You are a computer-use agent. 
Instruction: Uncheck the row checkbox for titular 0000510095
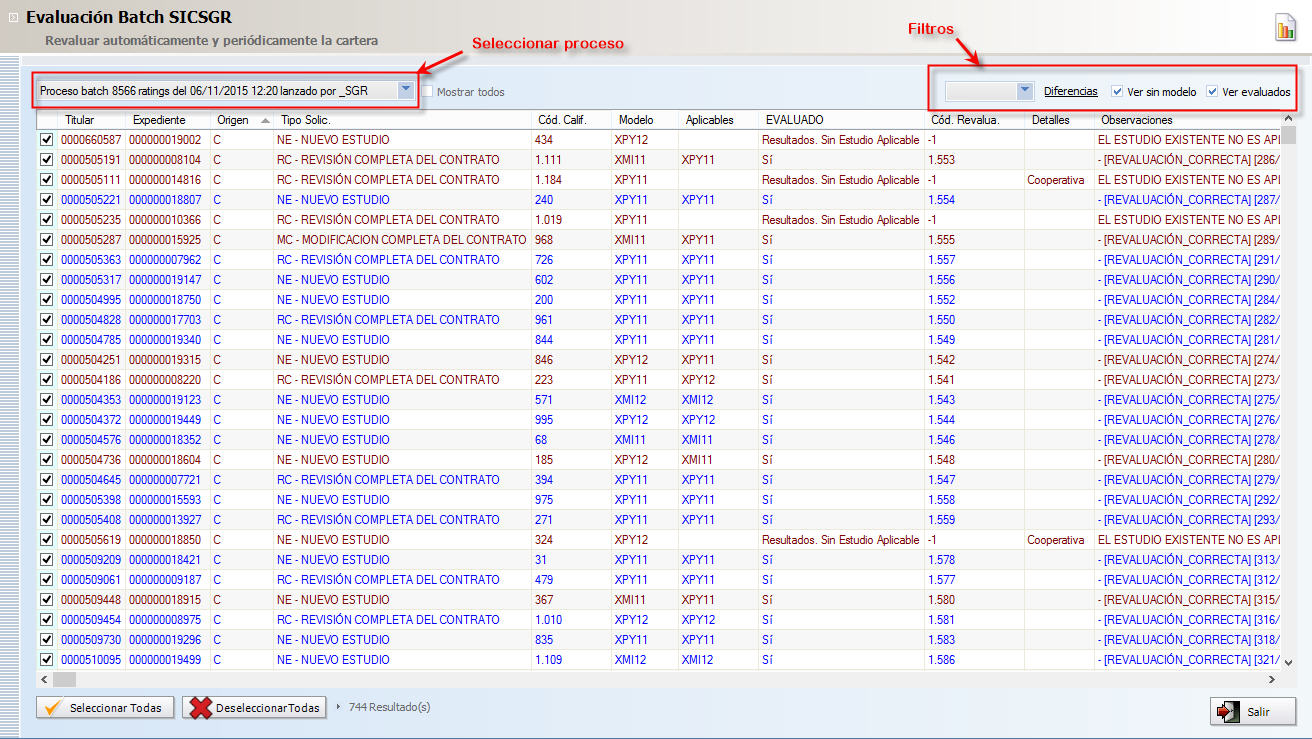[x=46, y=660]
